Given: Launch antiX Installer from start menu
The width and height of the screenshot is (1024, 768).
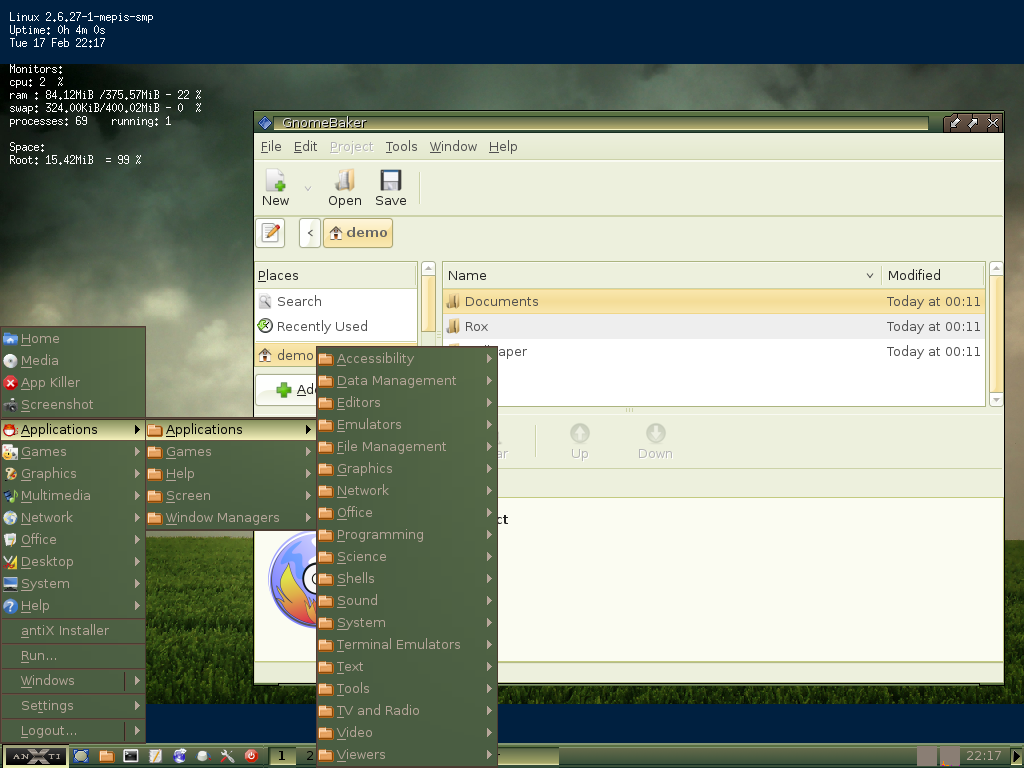Looking at the screenshot, I should coord(73,631).
